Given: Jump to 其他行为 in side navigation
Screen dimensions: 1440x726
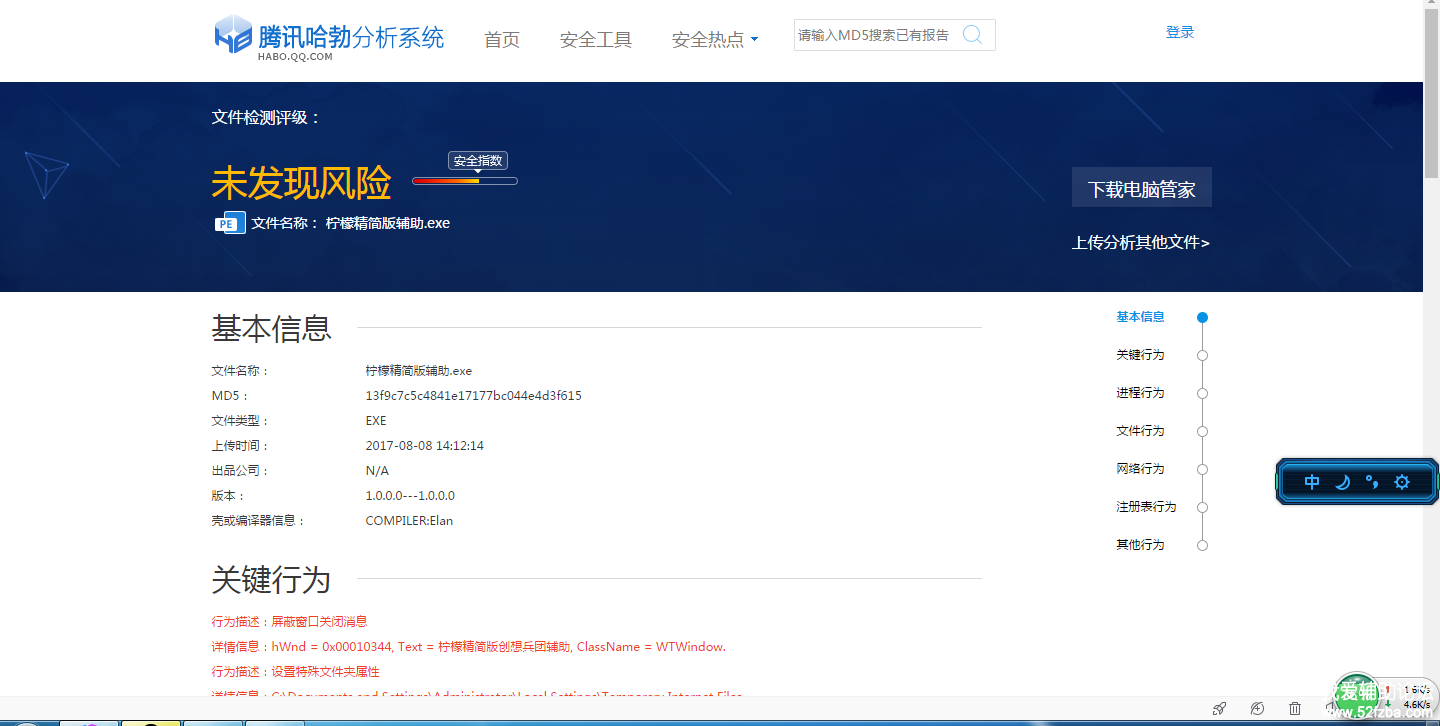Looking at the screenshot, I should 1141,545.
